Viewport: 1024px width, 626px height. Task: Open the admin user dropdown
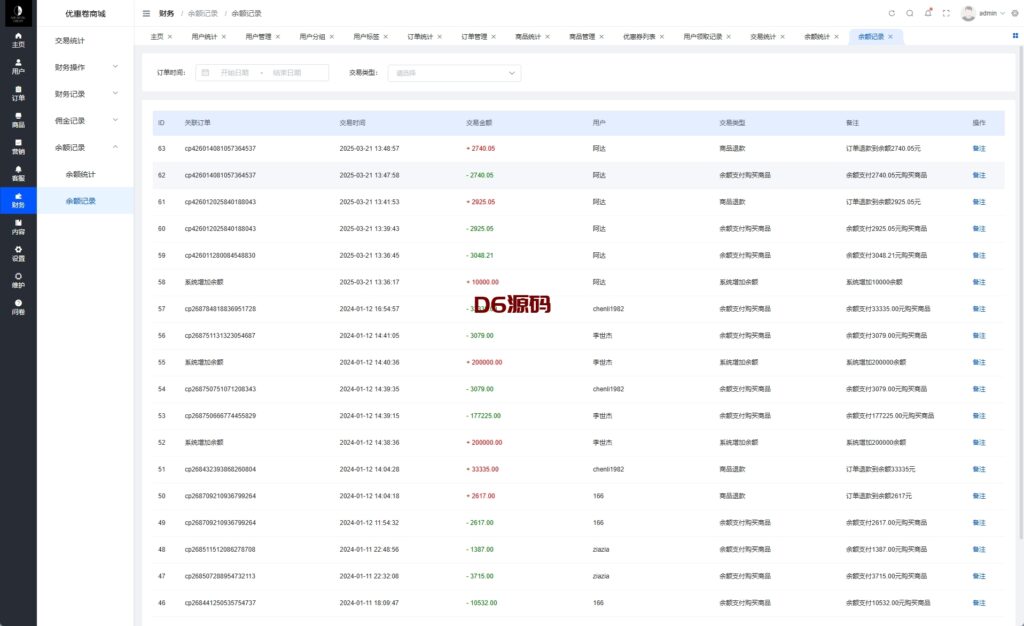click(x=991, y=13)
